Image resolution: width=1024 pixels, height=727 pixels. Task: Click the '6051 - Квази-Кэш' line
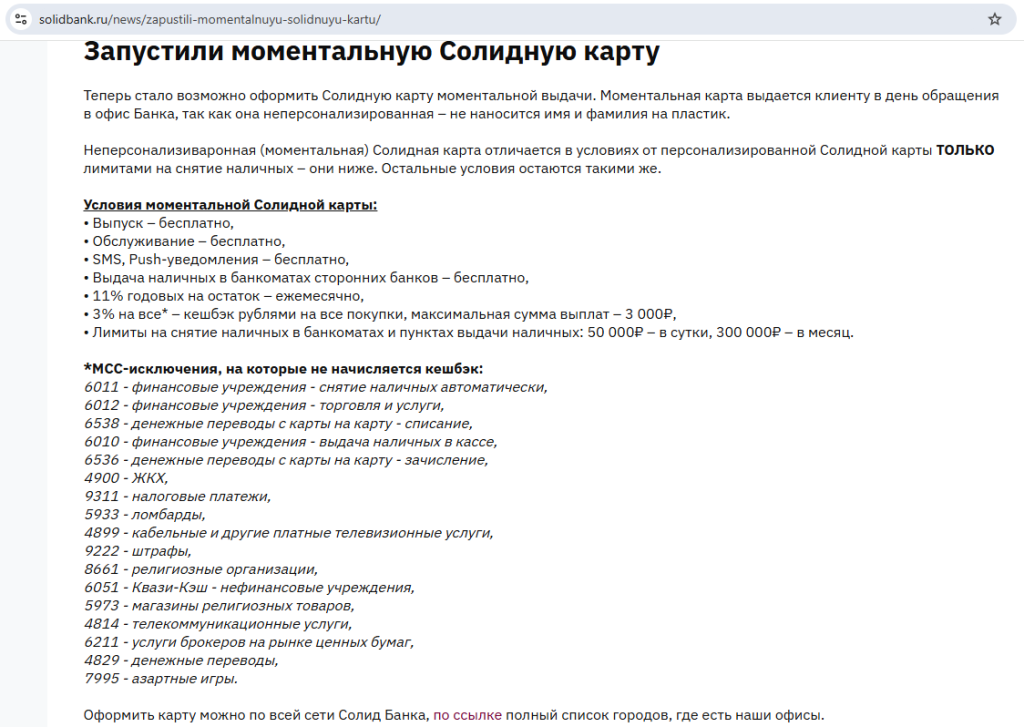click(249, 589)
